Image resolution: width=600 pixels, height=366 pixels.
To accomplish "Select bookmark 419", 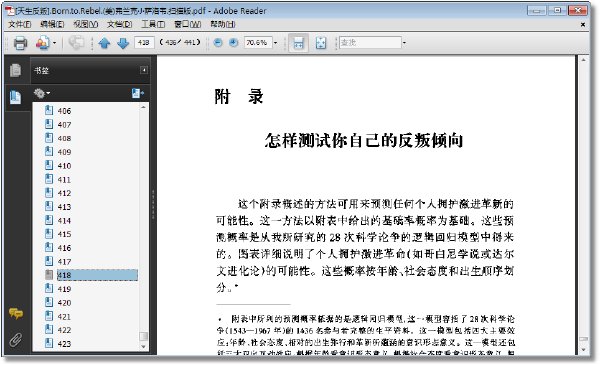I will 64,289.
